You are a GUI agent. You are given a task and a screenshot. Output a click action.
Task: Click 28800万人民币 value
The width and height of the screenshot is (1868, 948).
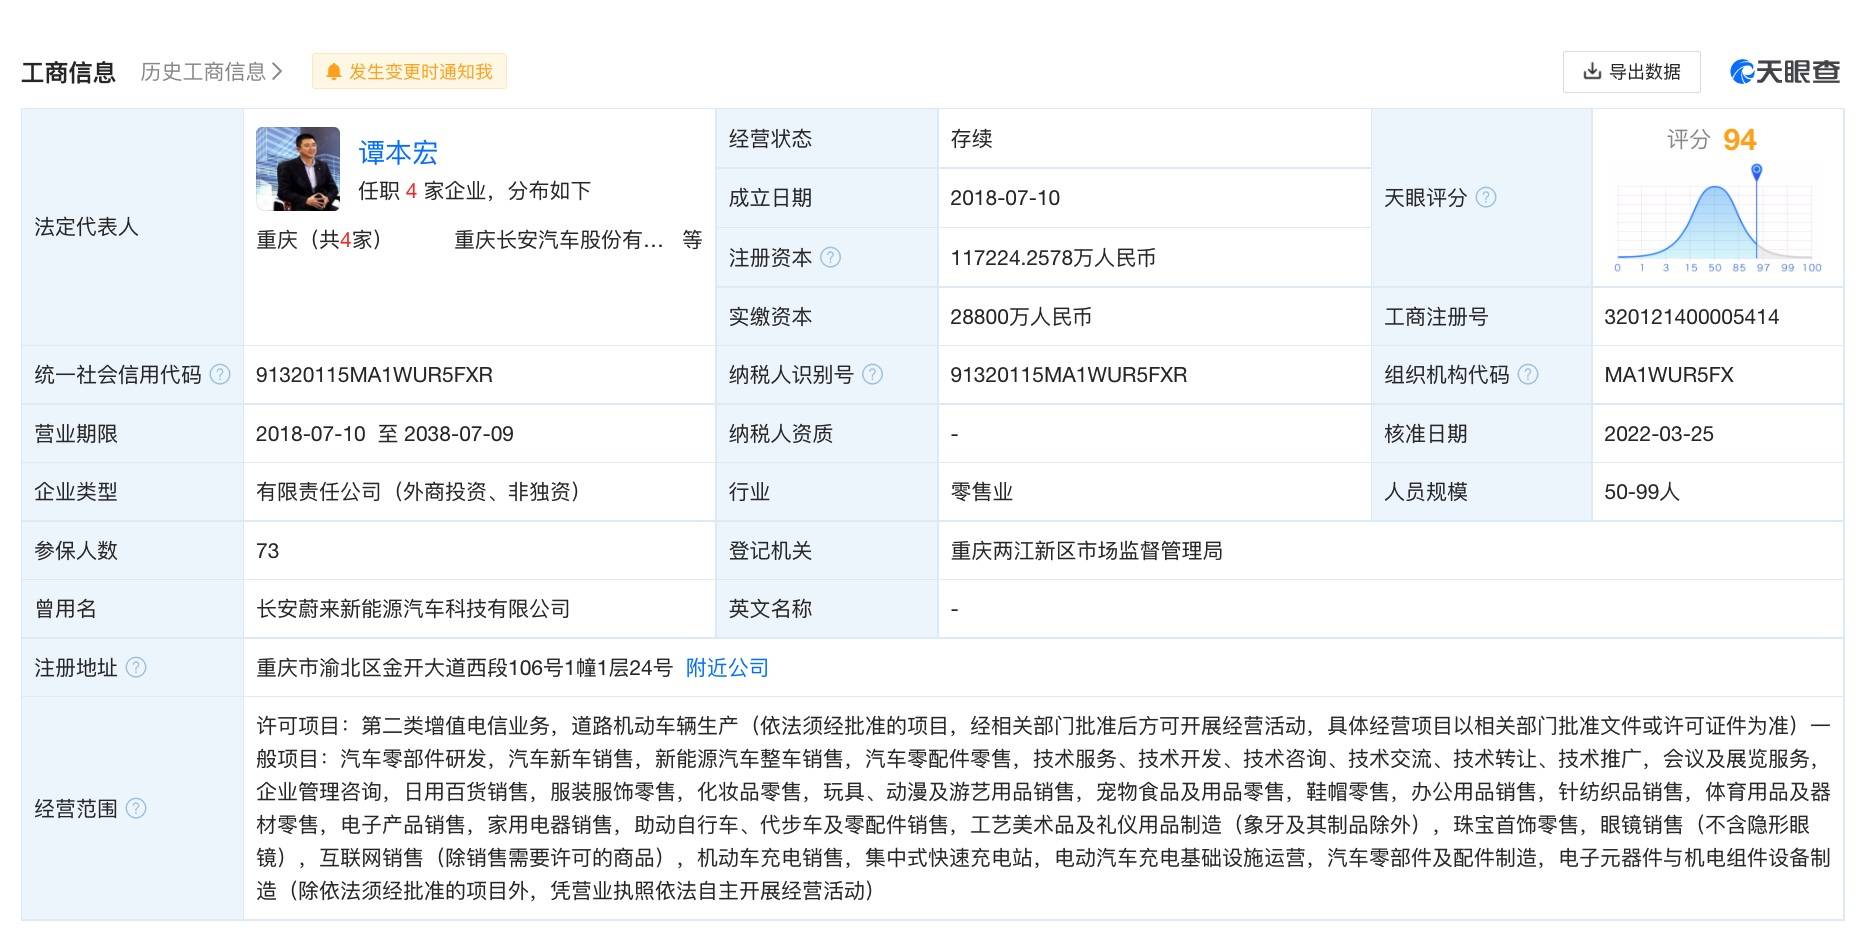(x=1021, y=317)
